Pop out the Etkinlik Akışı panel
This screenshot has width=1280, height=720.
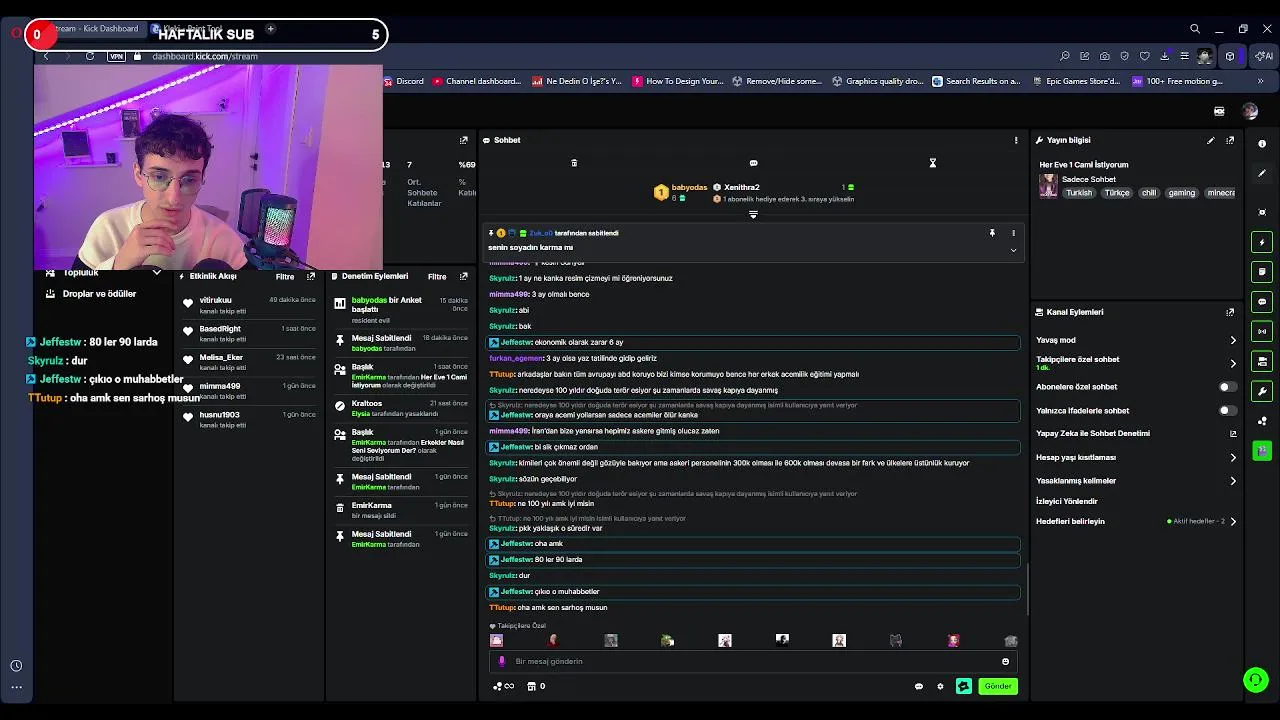[x=311, y=276]
